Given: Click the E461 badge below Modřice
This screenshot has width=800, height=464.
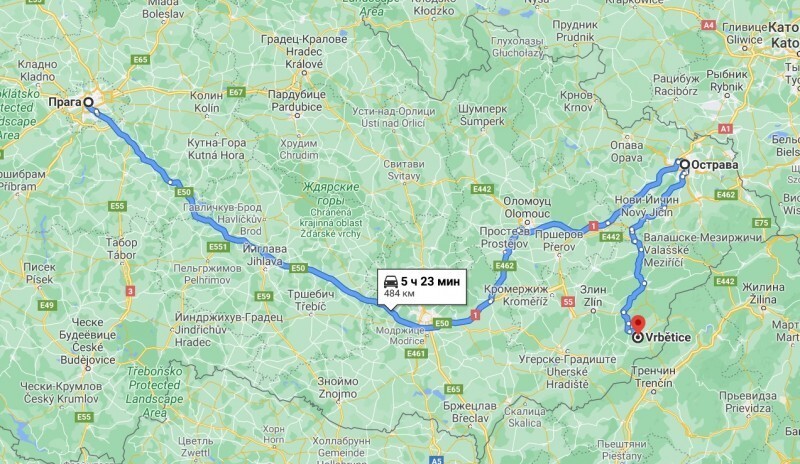Looking at the screenshot, I should (416, 353).
